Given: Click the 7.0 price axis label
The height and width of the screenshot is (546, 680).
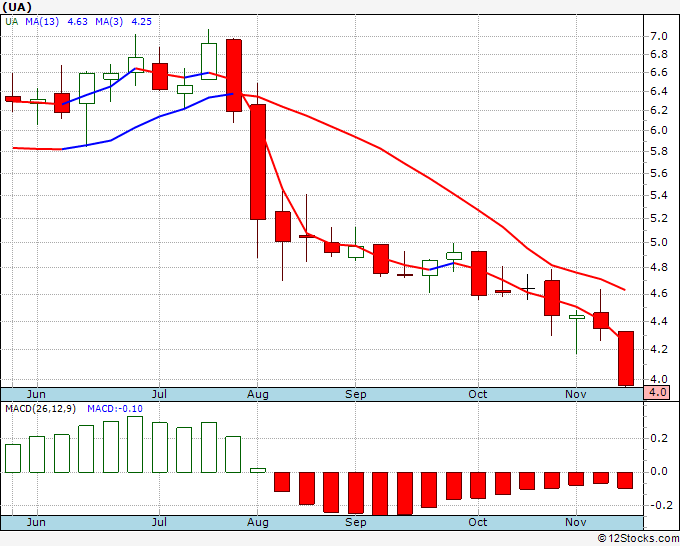Looking at the screenshot, I should coord(658,36).
